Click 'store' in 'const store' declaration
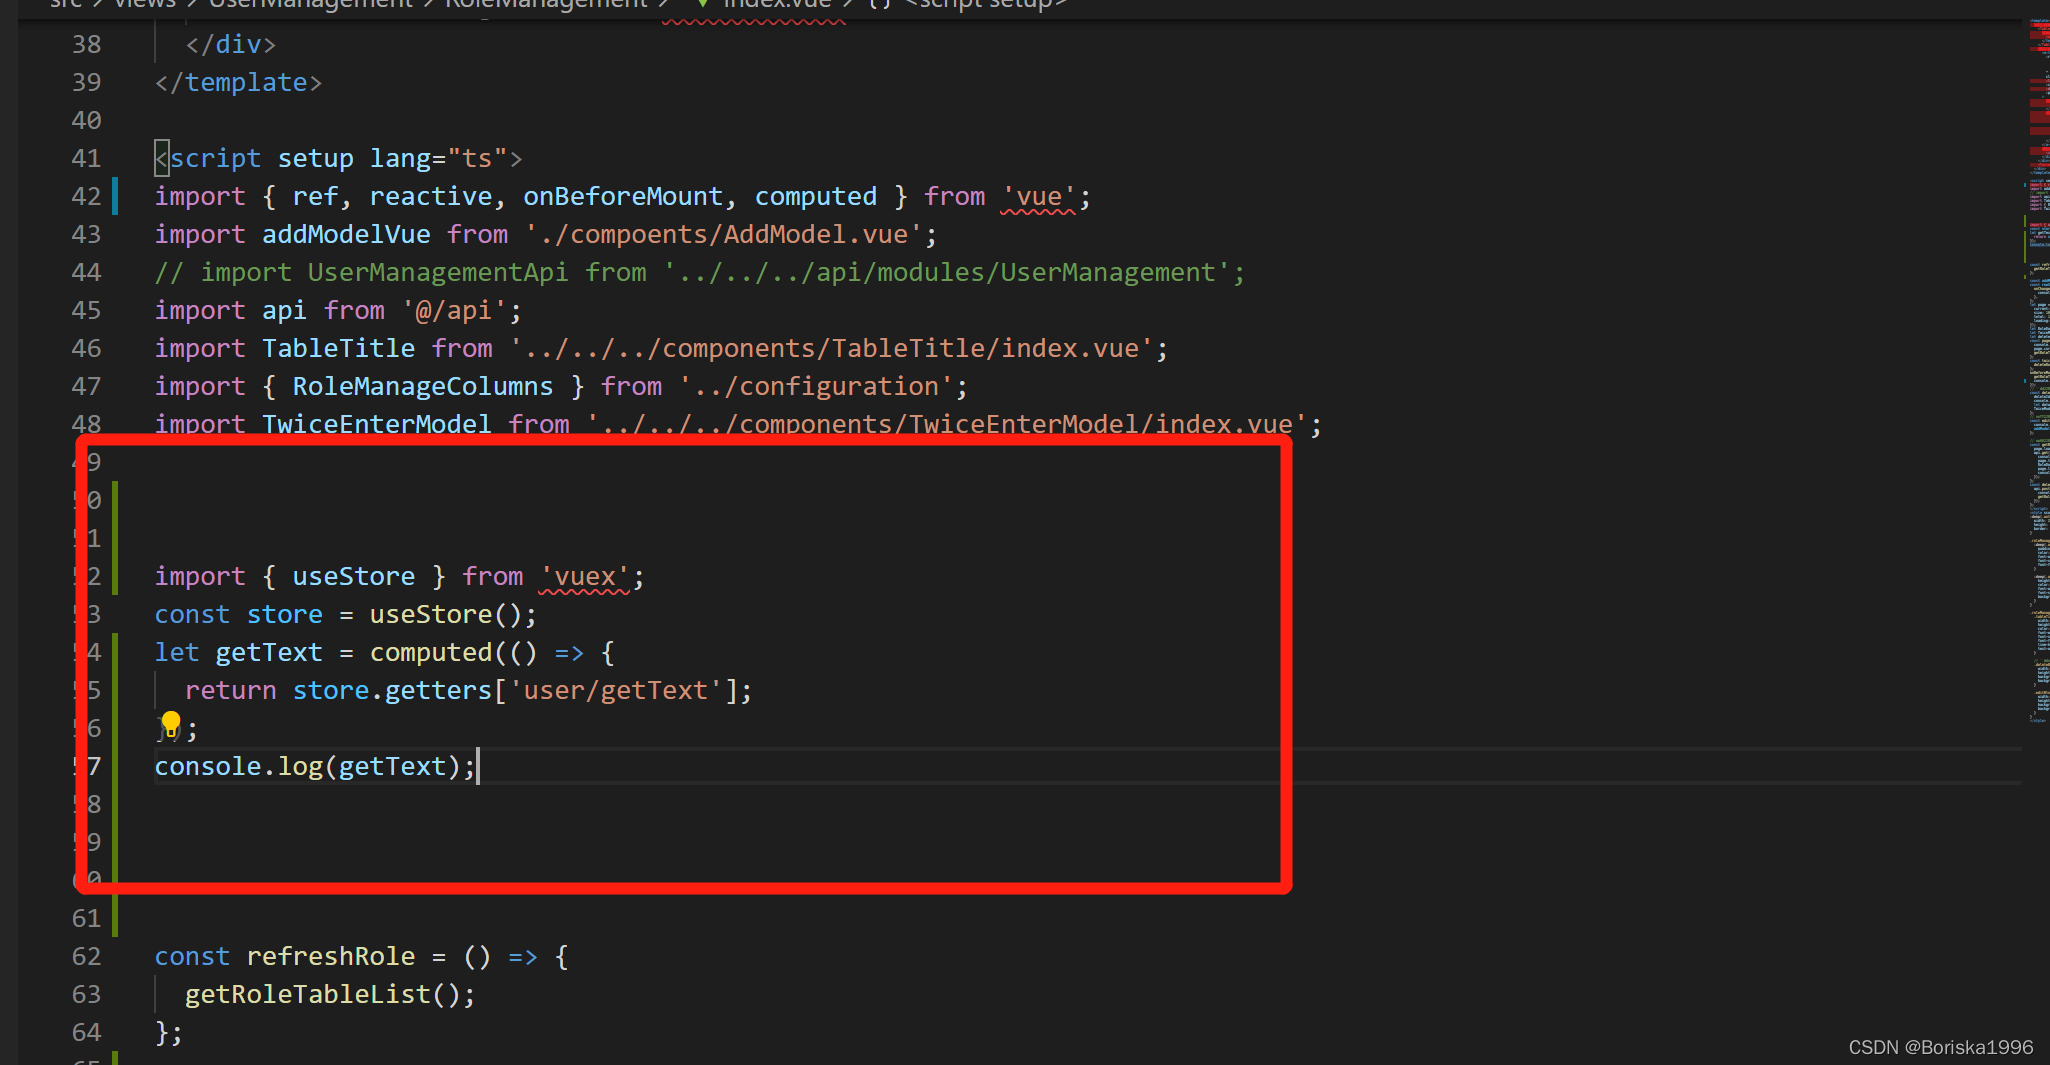 click(x=285, y=614)
